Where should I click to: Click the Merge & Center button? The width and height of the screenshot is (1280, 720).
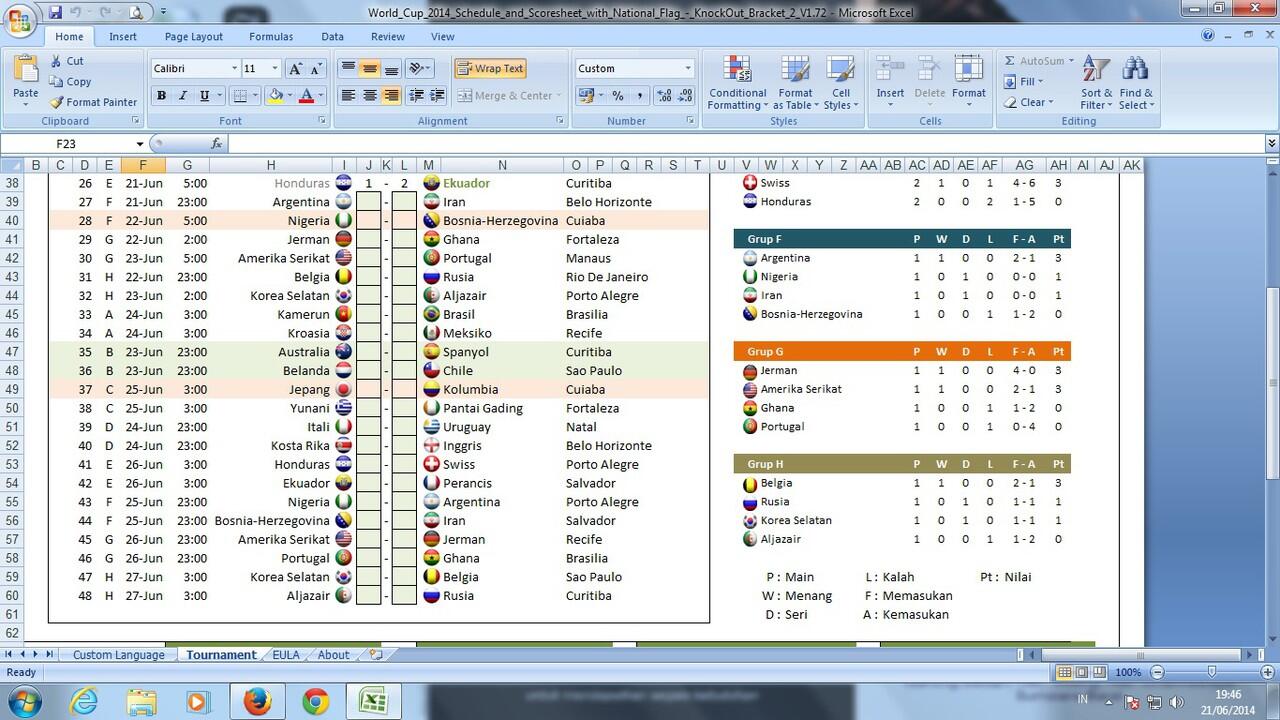(x=508, y=96)
